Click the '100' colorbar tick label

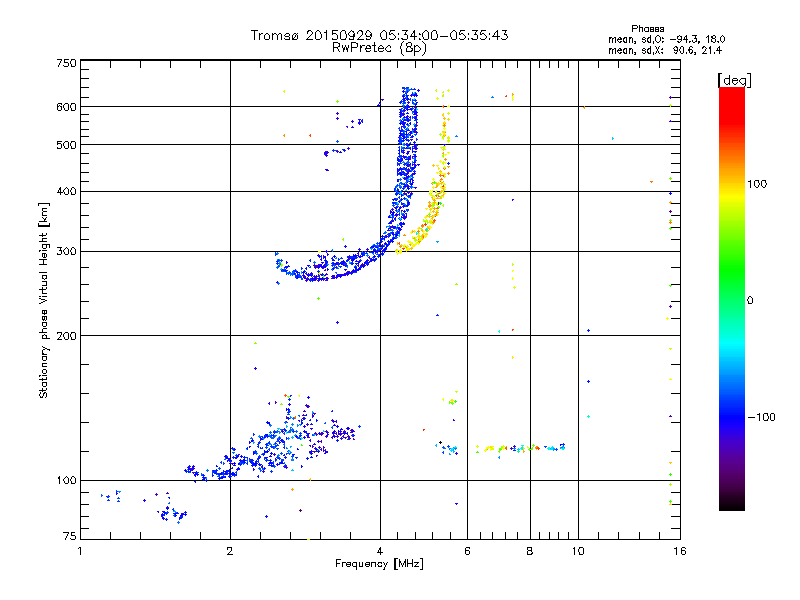tap(757, 184)
